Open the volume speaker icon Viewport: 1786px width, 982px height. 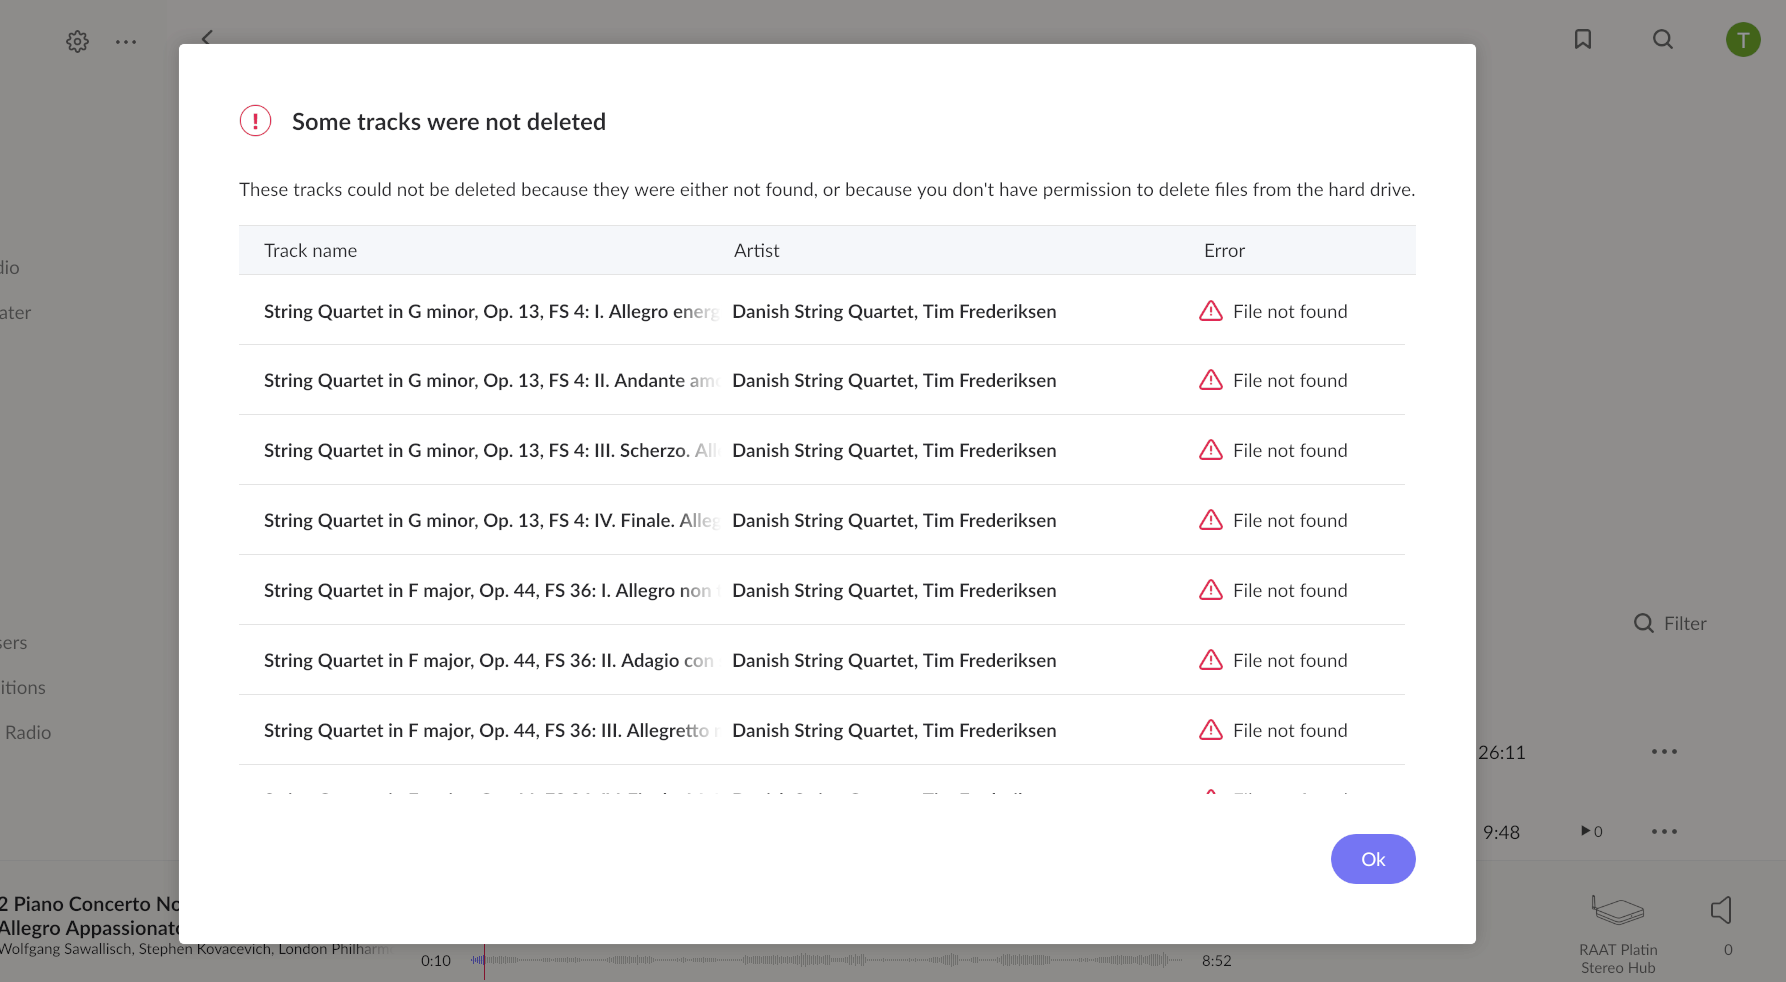click(x=1721, y=910)
